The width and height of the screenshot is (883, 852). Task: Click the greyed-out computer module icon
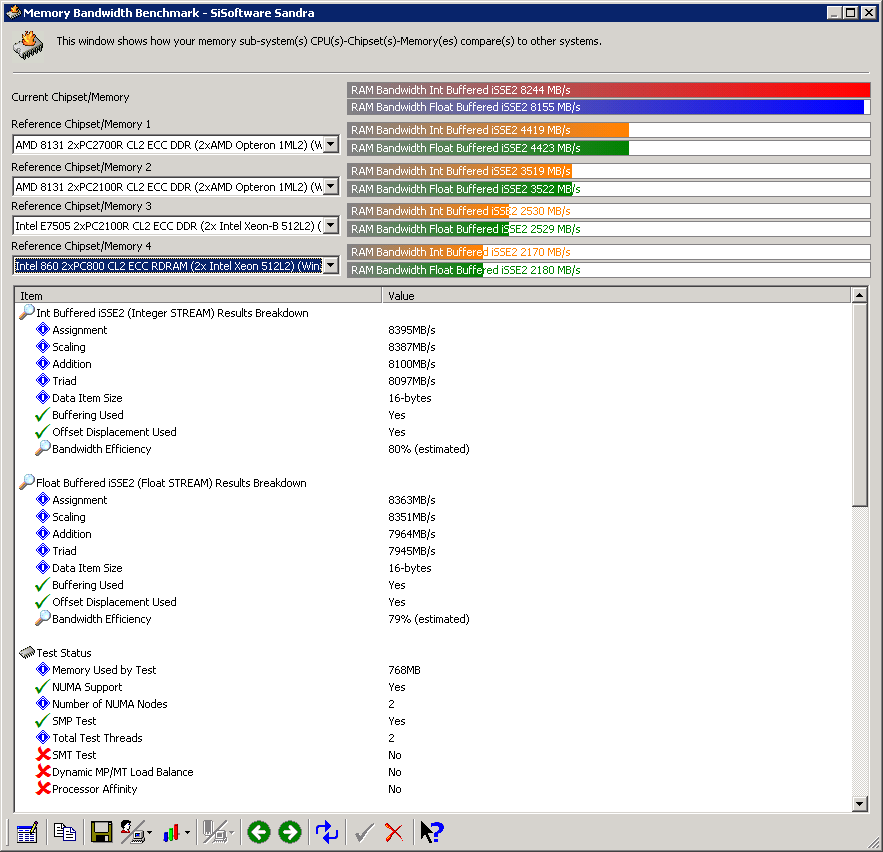point(215,832)
